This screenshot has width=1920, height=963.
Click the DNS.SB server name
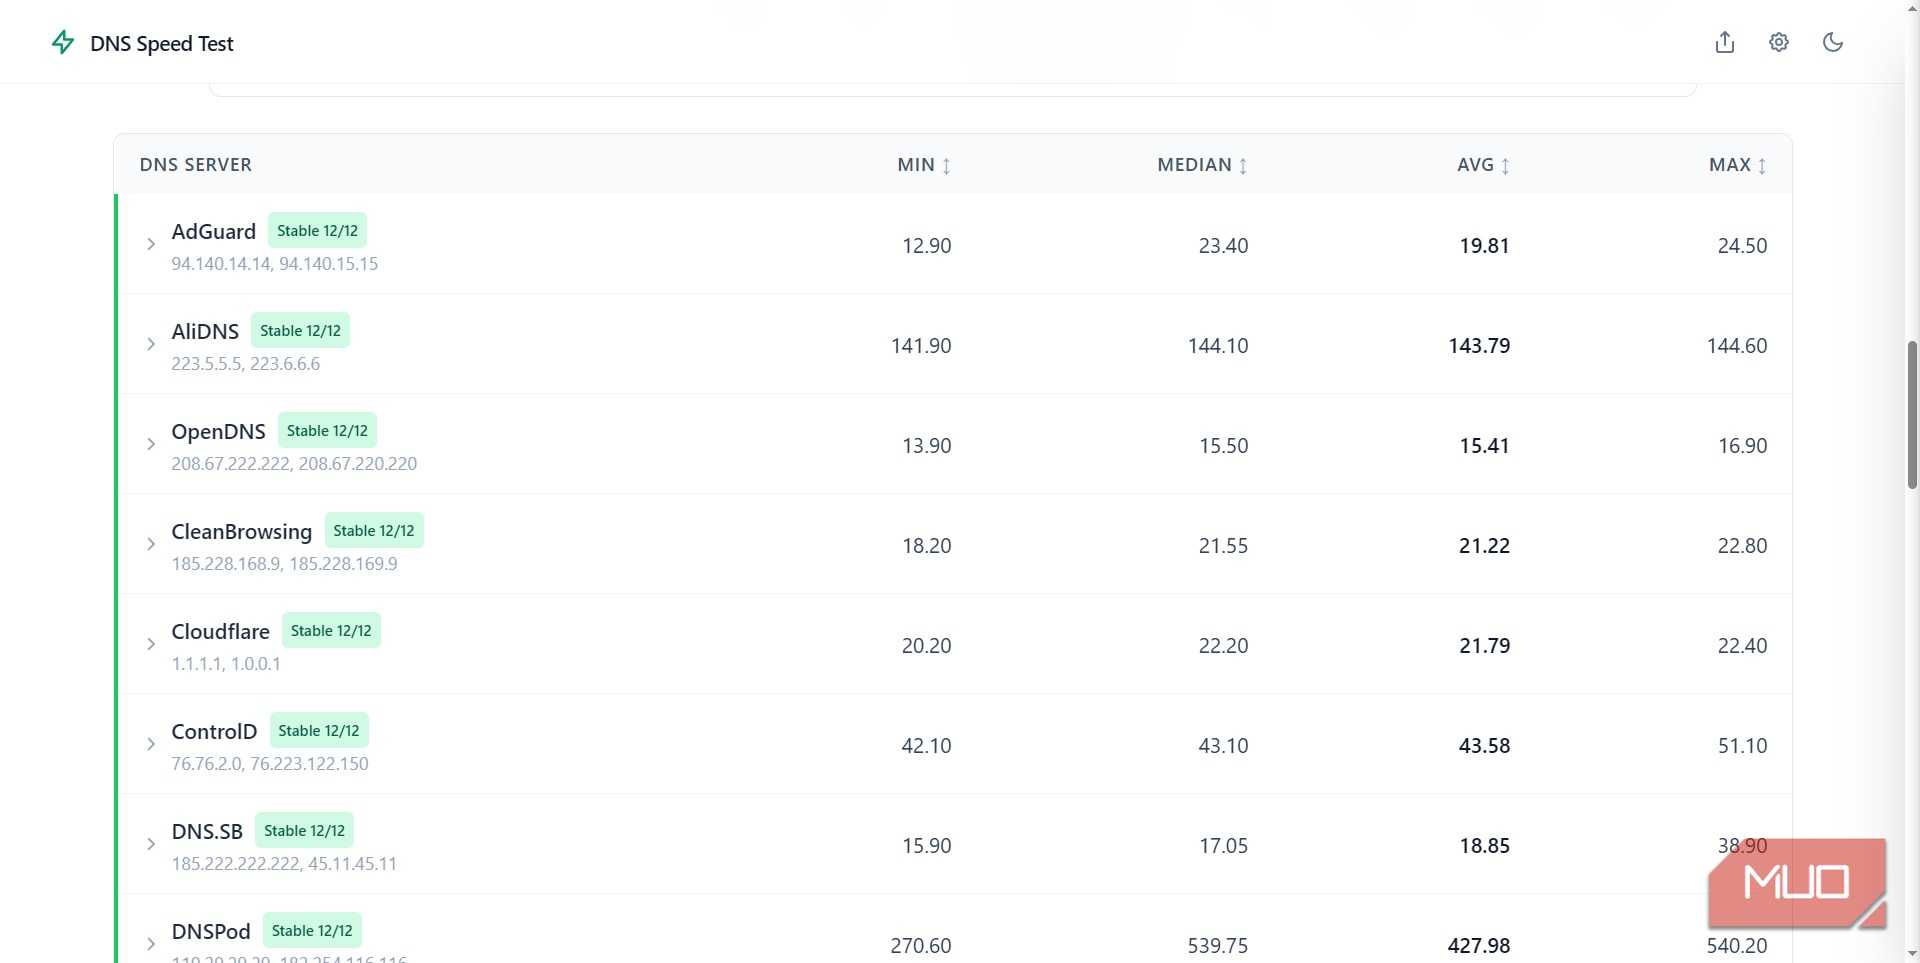[207, 831]
